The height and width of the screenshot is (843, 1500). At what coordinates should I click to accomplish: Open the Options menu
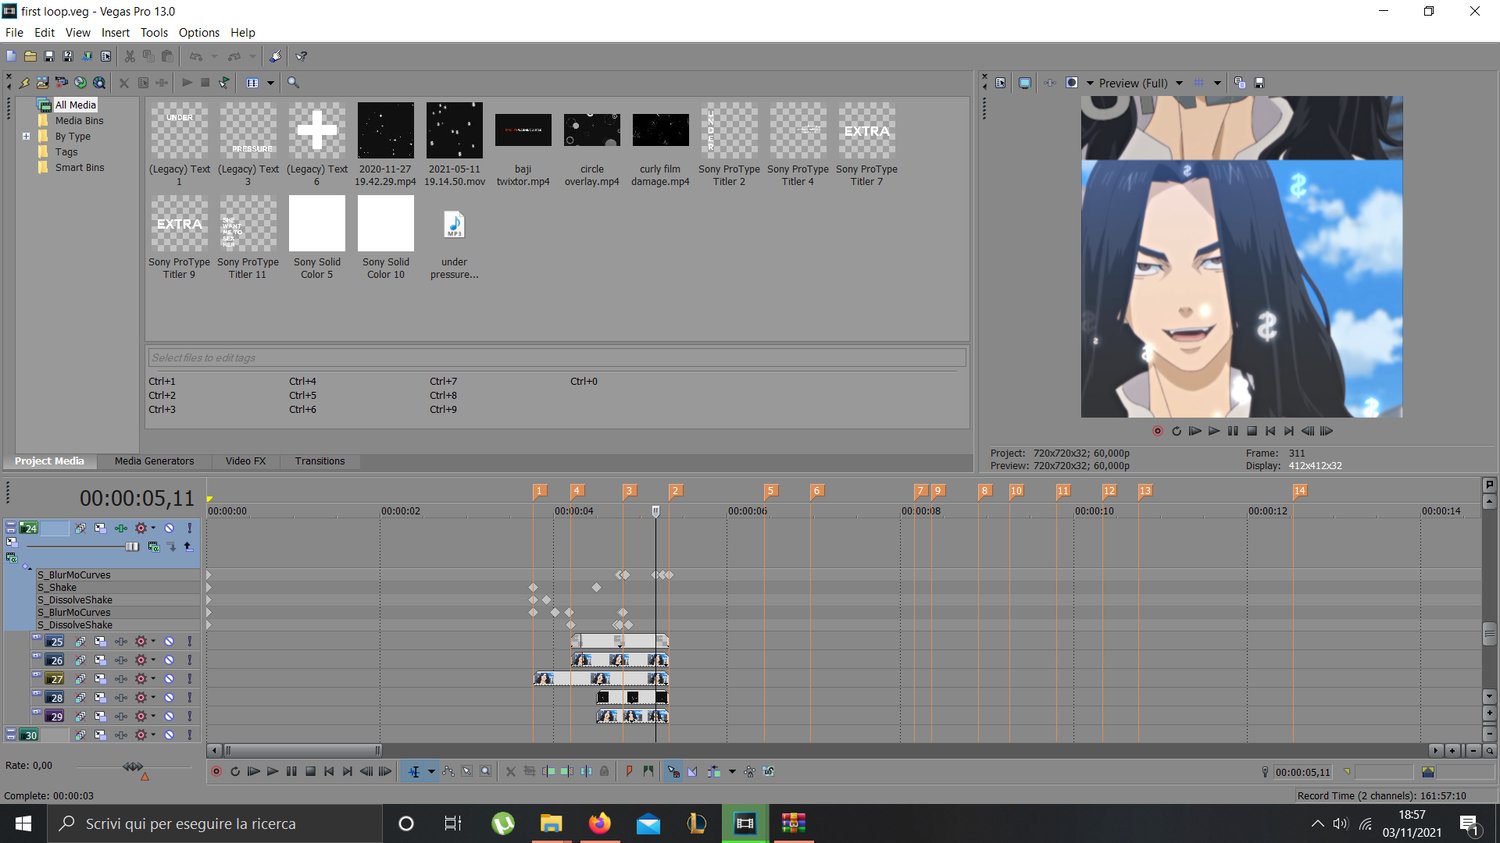(x=199, y=32)
